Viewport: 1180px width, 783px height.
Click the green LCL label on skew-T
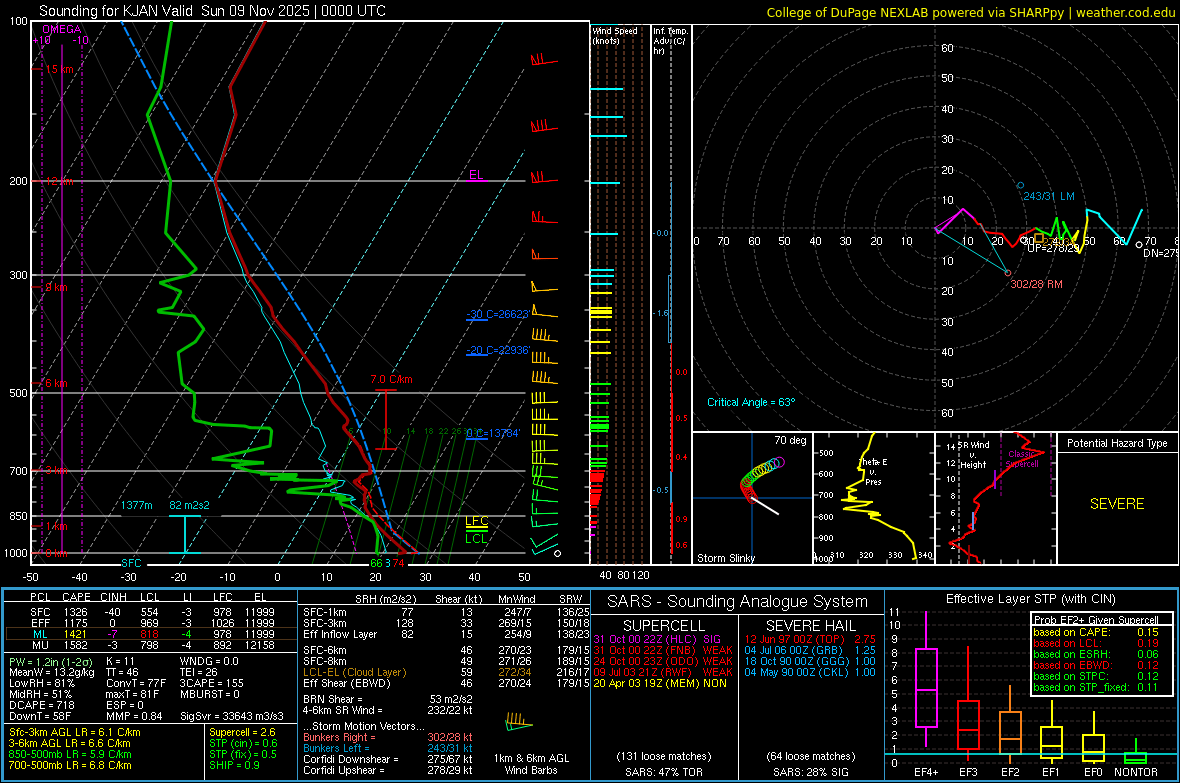[476, 538]
